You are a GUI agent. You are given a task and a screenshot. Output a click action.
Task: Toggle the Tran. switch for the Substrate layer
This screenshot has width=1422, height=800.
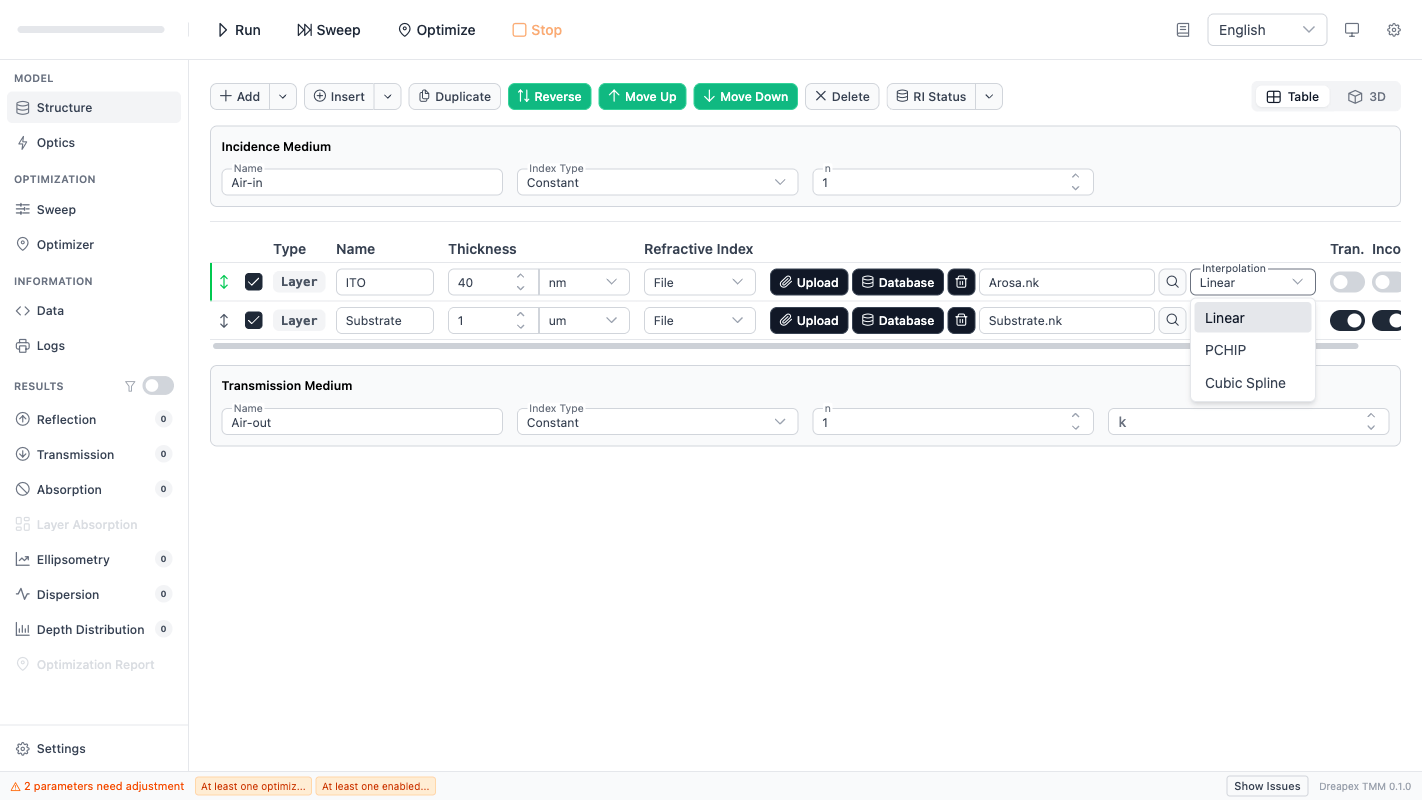1347,320
